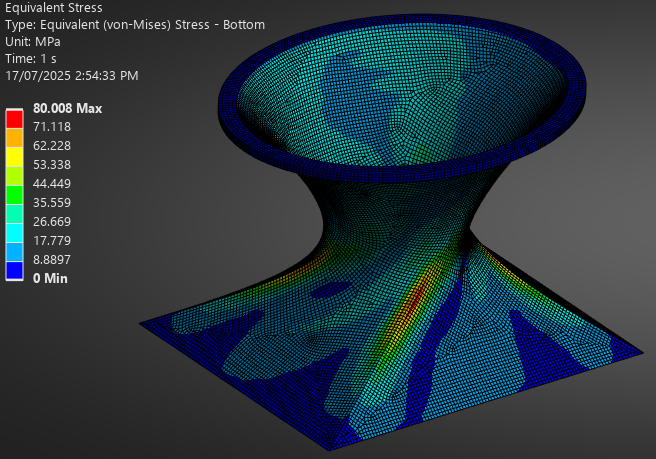Click the 'Equivalent Stress' title text
Screen dimensions: 656x459
click(x=54, y=8)
